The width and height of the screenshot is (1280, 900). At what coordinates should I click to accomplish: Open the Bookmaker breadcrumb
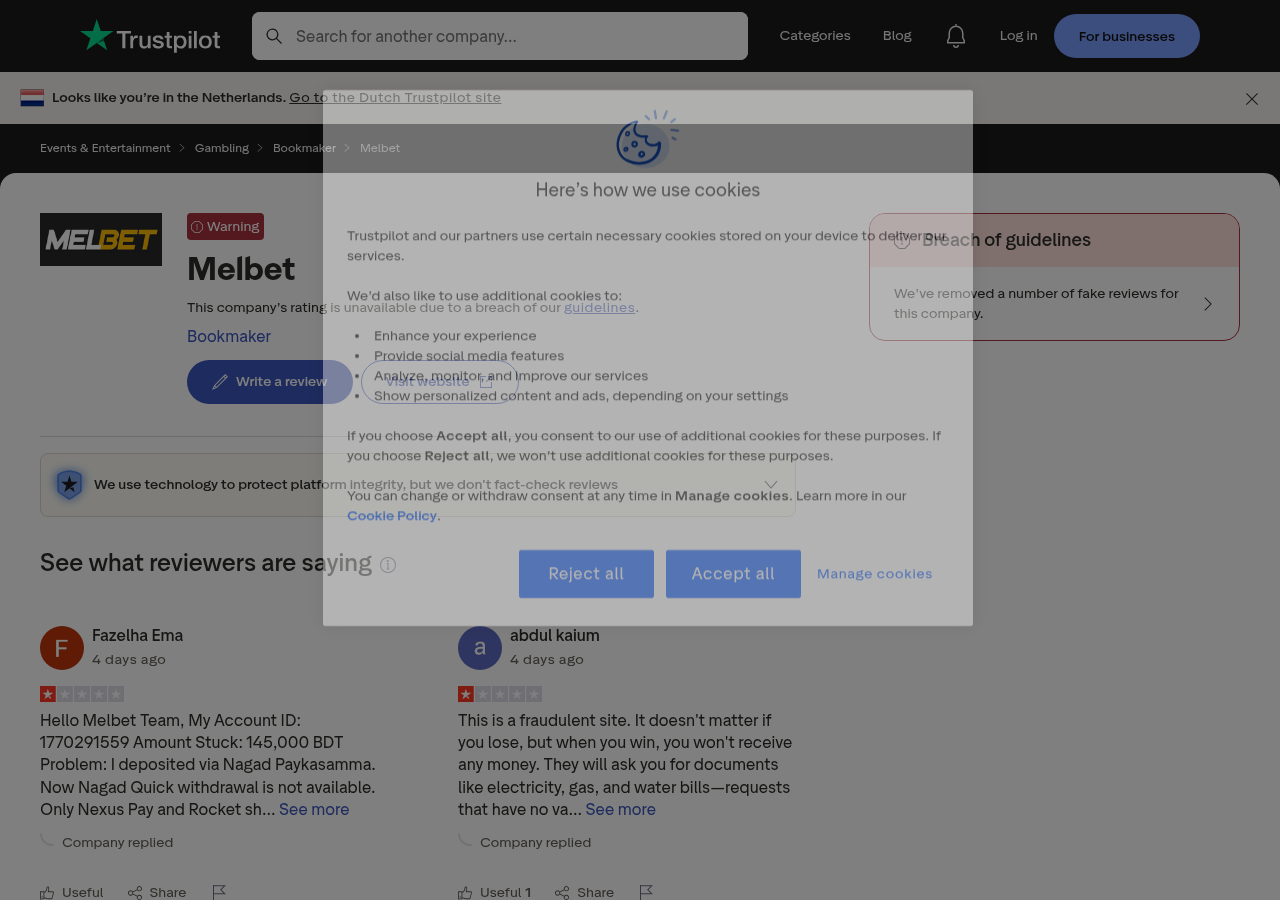pos(304,148)
